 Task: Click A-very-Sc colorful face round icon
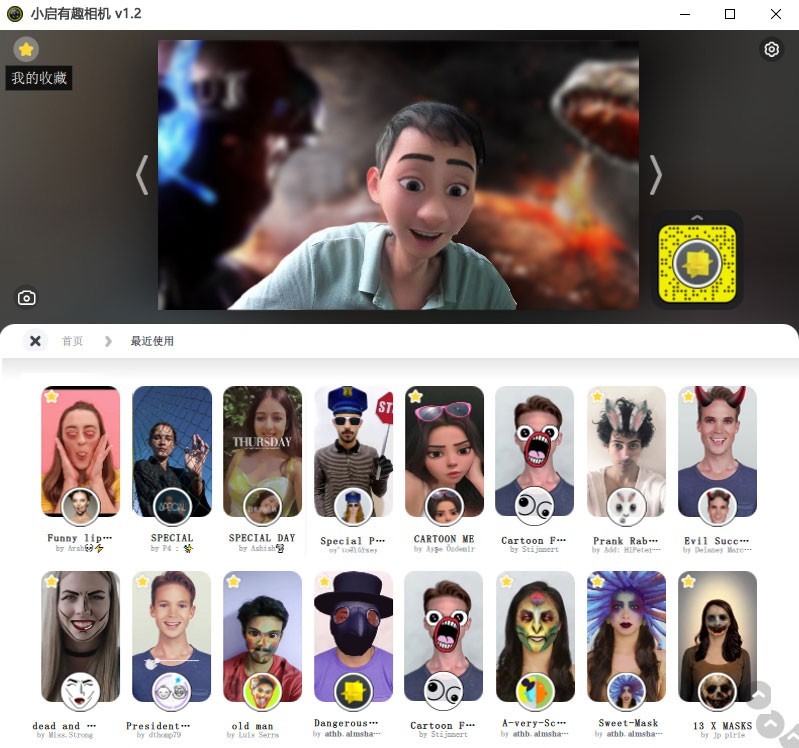pos(535,692)
